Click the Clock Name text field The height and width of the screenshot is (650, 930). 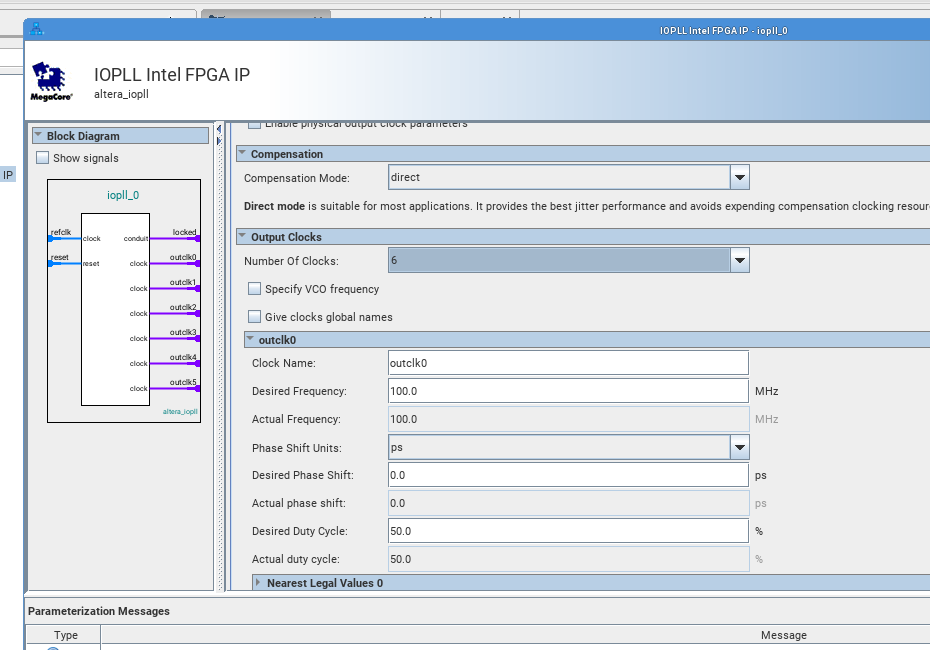coord(568,363)
